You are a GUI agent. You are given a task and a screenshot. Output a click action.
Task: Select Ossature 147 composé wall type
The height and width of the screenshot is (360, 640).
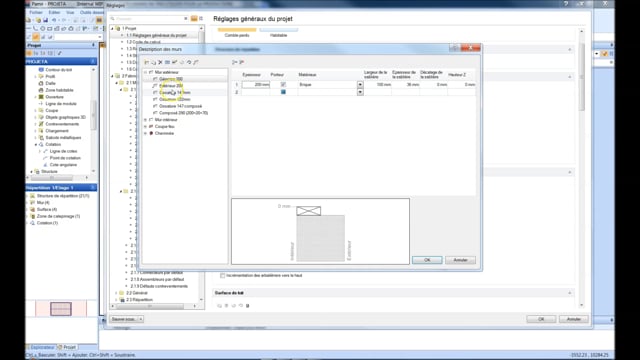(x=180, y=106)
